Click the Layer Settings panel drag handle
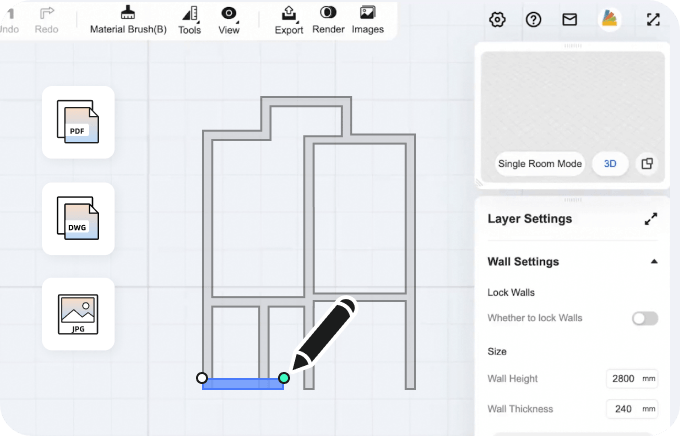Image resolution: width=680 pixels, height=436 pixels. click(x=572, y=200)
